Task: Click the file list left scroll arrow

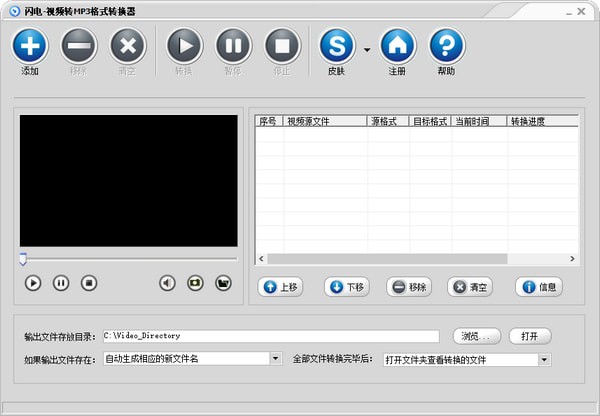Action: [261, 259]
